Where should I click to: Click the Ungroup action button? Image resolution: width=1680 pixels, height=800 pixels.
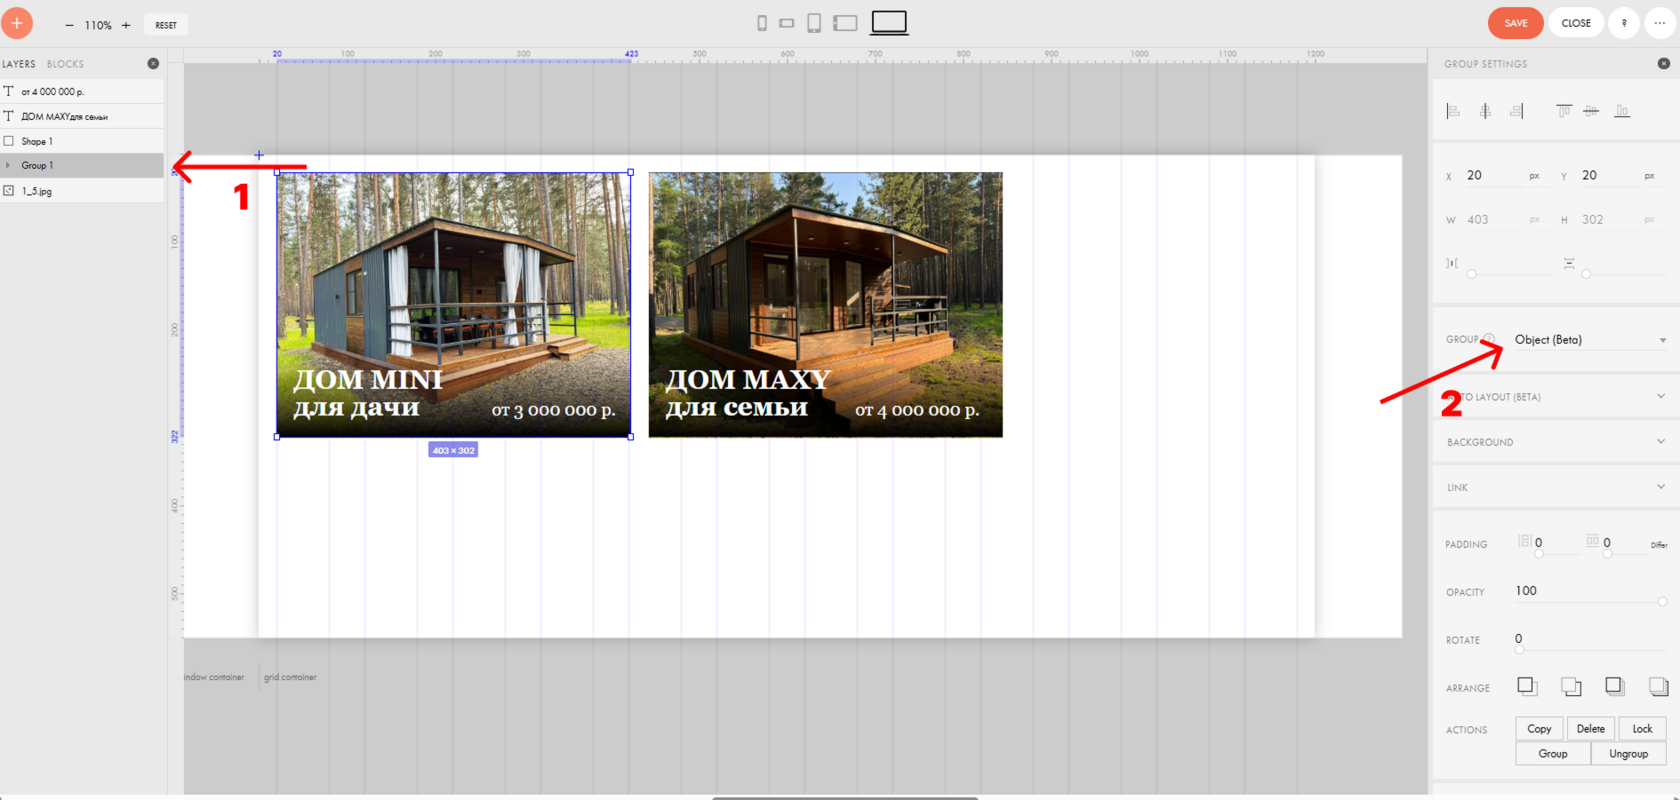pos(1628,754)
